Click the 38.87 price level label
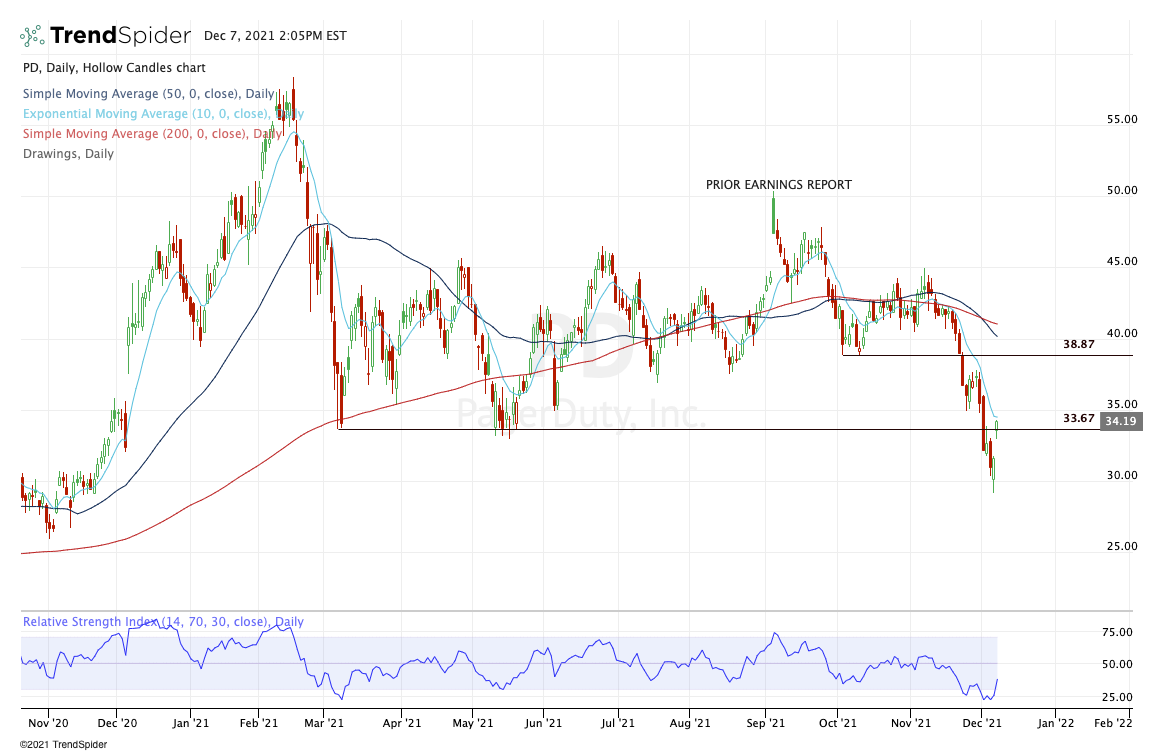Image resolution: width=1163 pixels, height=754 pixels. [x=1078, y=344]
